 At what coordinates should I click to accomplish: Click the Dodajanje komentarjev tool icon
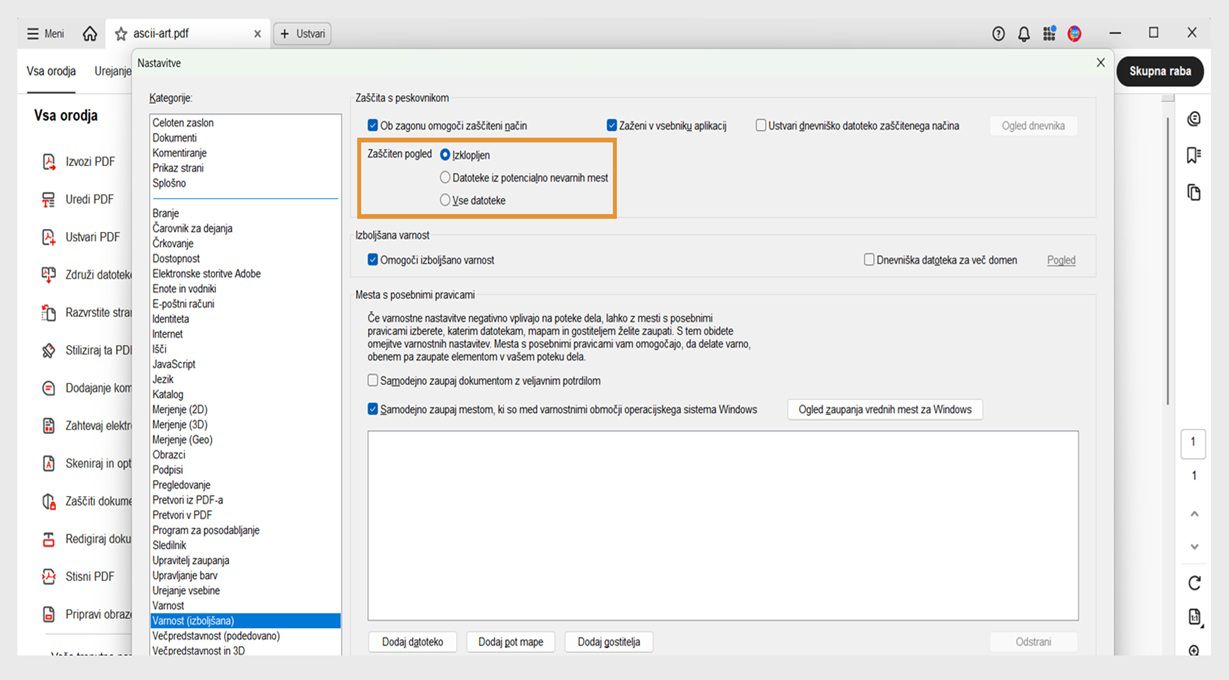[48, 388]
